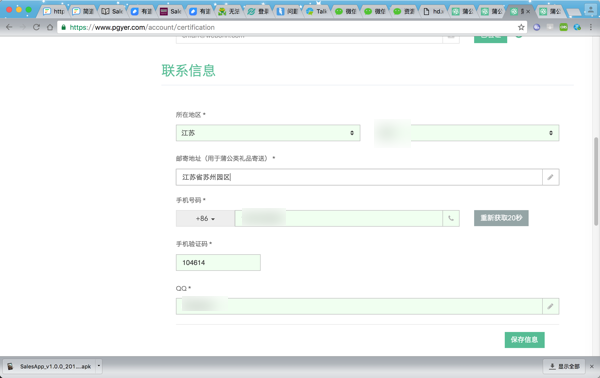The image size is (600, 378).
Task: Click the mailing address field 江苏省苏州园区
Action: click(359, 177)
